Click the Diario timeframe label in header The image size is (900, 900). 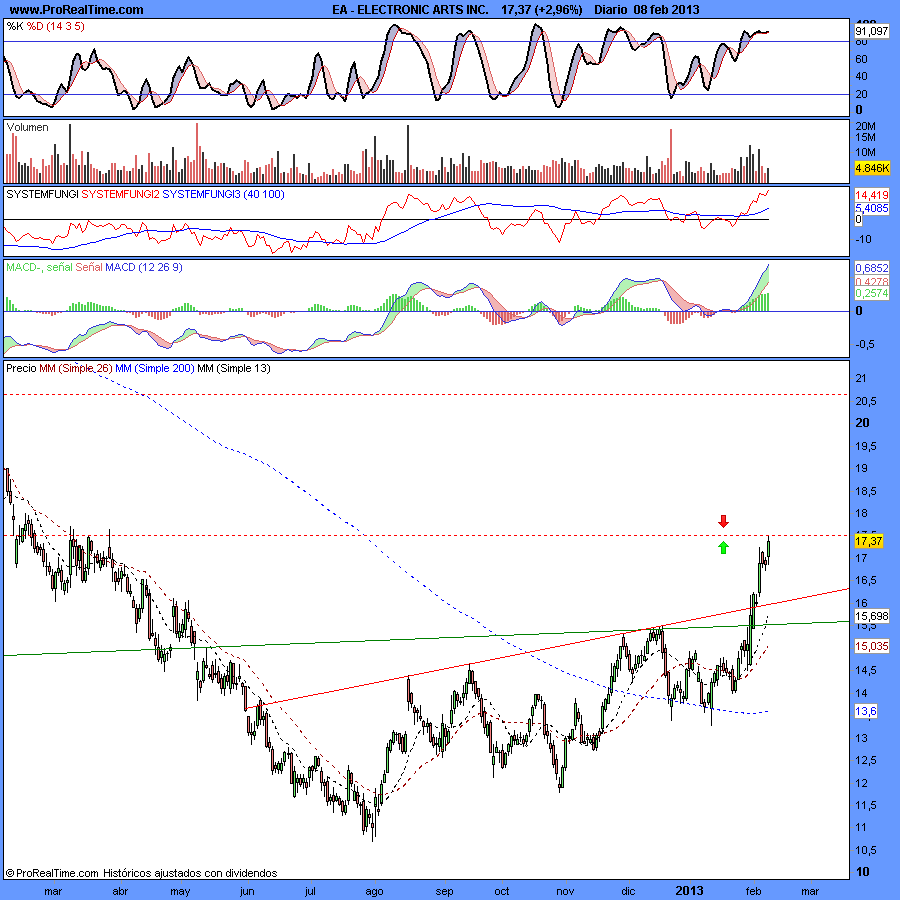click(611, 10)
